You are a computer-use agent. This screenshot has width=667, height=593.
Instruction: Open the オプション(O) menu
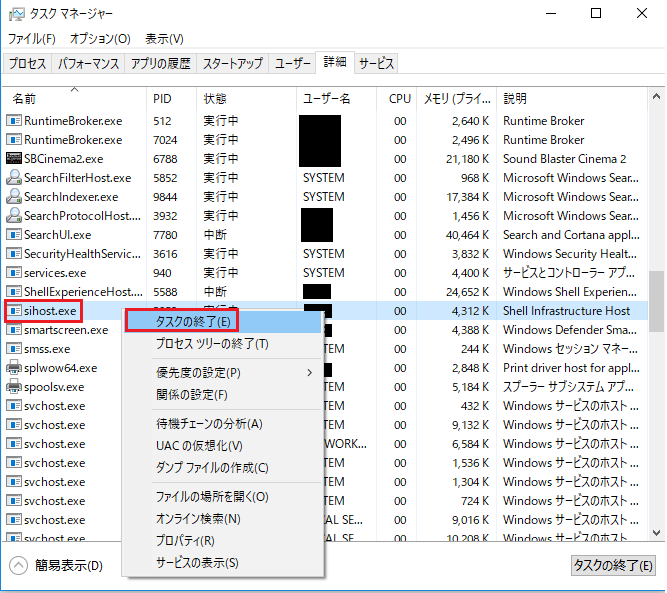pyautogui.click(x=100, y=39)
